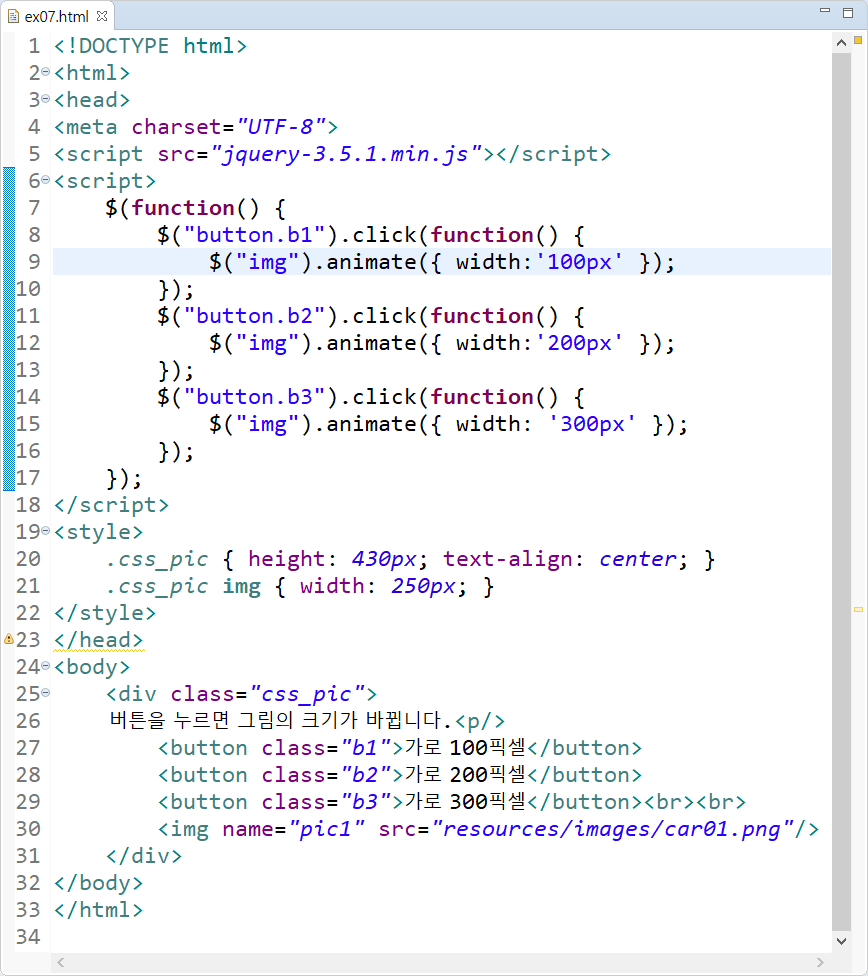The width and height of the screenshot is (868, 976).
Task: Click the underlined </head> tag
Action: click(99, 640)
